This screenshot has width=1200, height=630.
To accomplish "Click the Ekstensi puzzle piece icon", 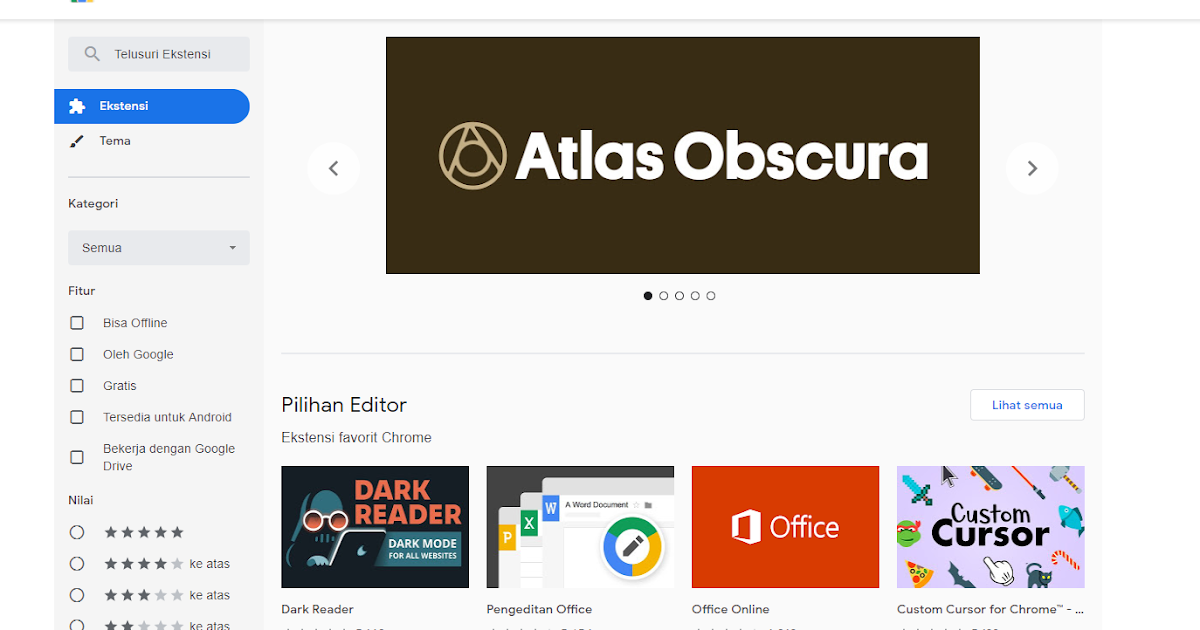I will 77,106.
